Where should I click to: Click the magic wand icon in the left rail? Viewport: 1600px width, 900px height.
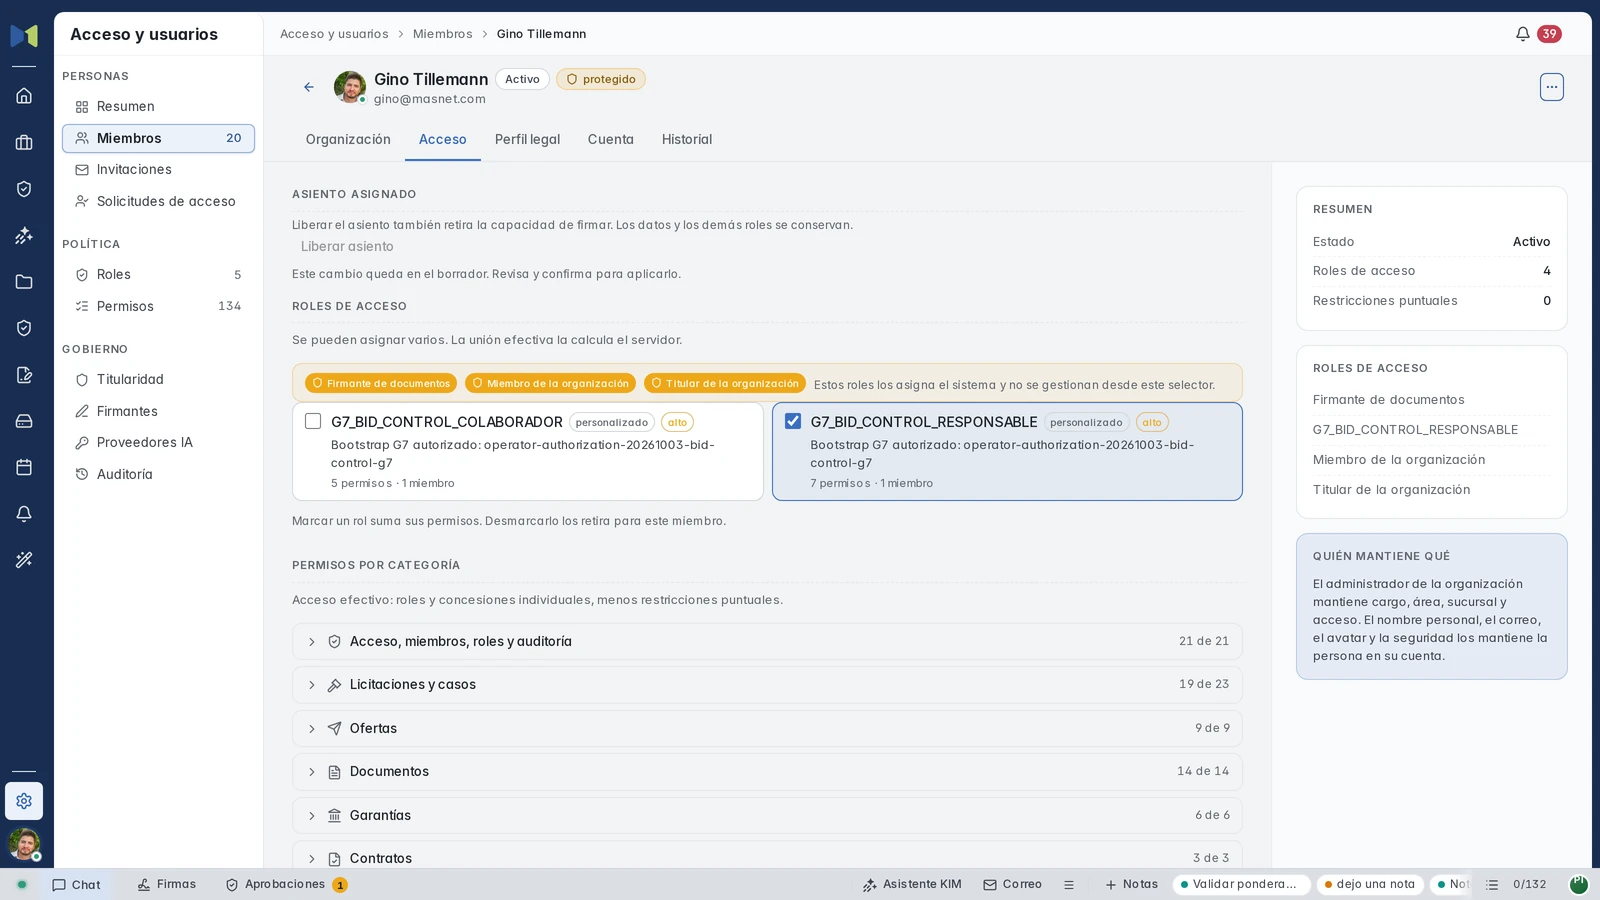pos(24,560)
